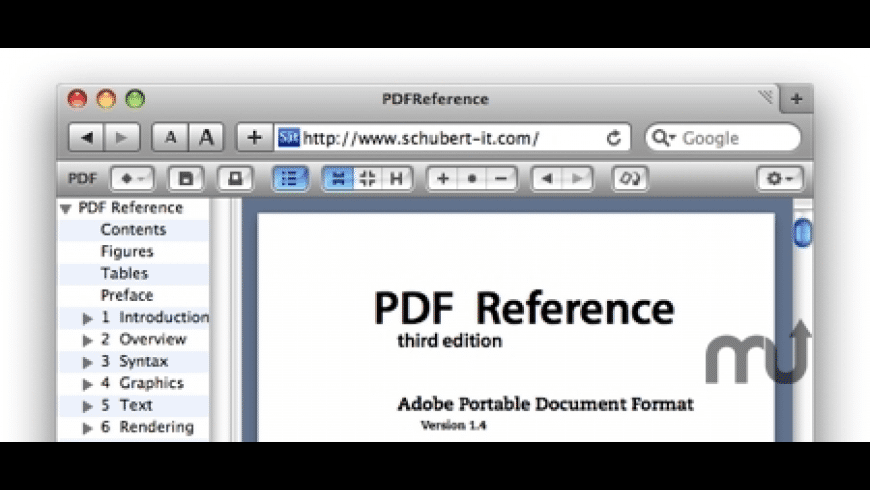This screenshot has width=870, height=490.
Task: Click the green zoom window button
Action: (x=135, y=99)
